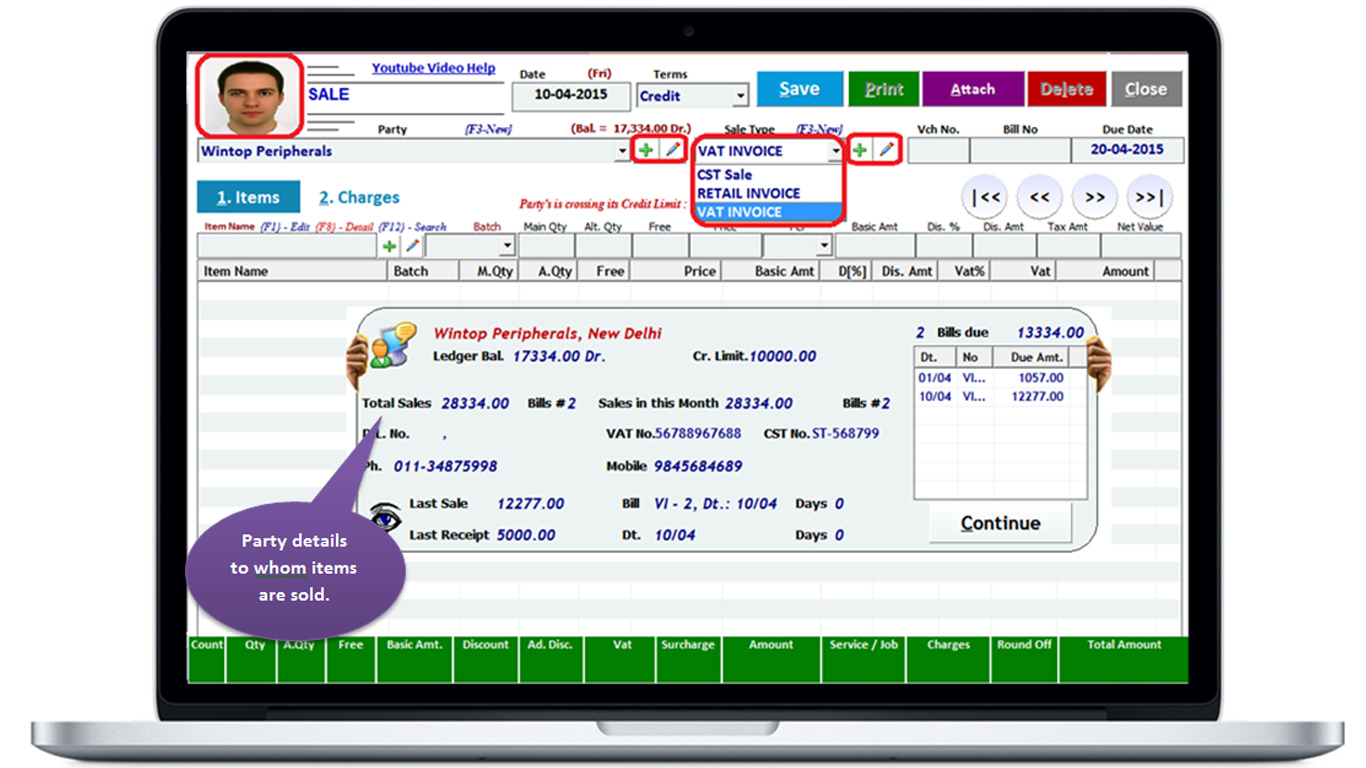Click pencil edit icon beside Party field
Screen dimensions: 1366x768
coord(672,150)
